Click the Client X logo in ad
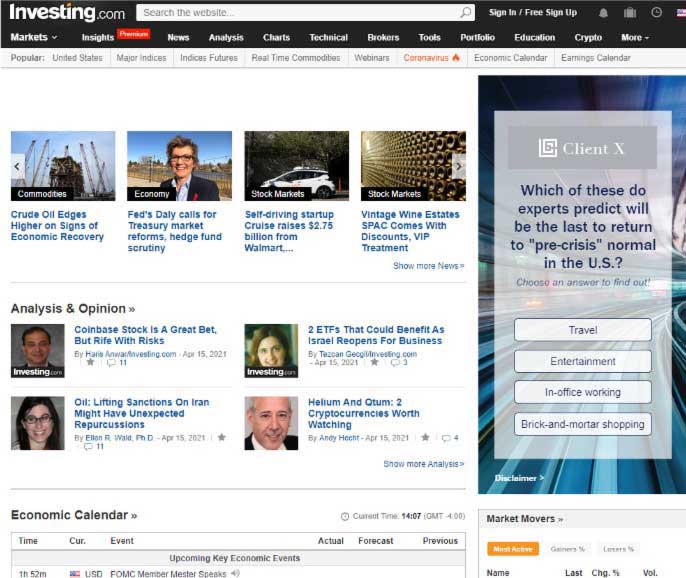 click(x=582, y=148)
